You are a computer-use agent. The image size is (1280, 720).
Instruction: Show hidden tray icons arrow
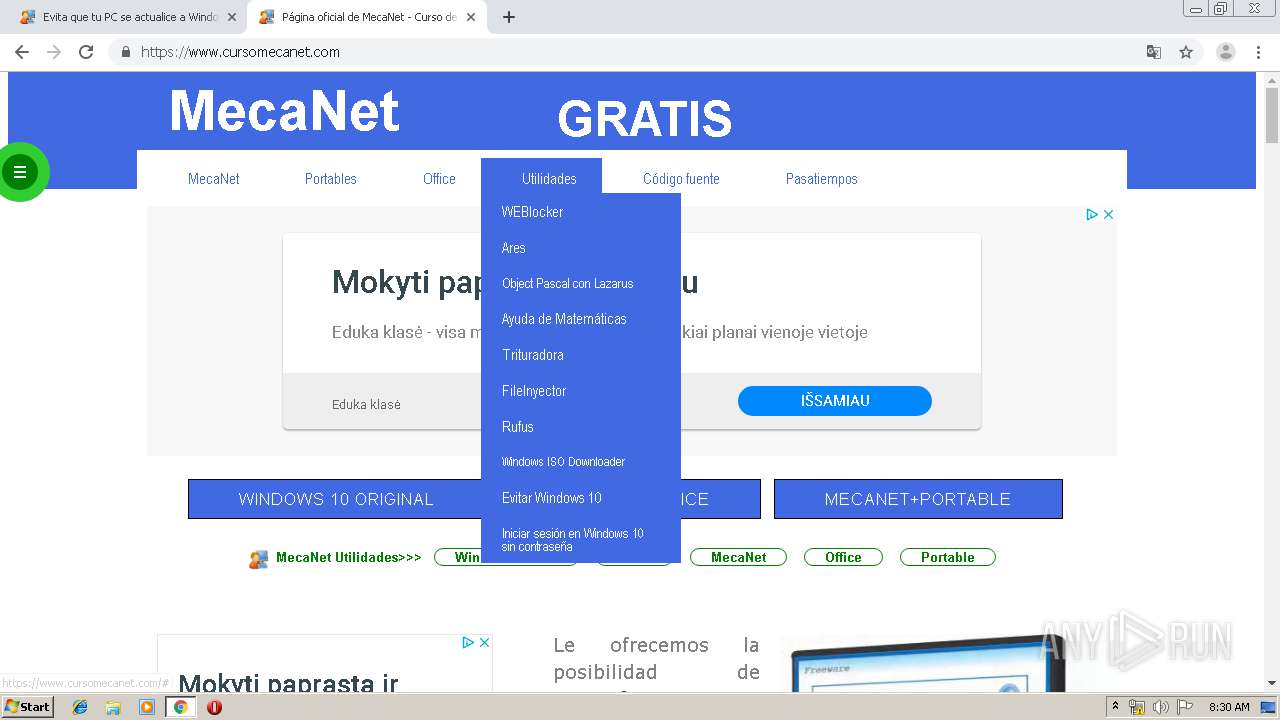point(1116,707)
